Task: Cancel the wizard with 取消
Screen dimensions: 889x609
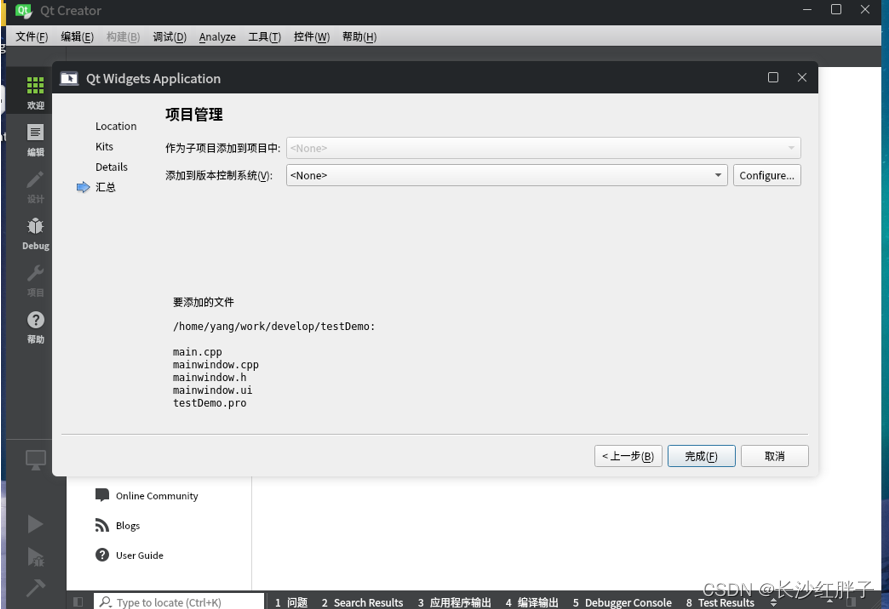Action: pyautogui.click(x=774, y=456)
